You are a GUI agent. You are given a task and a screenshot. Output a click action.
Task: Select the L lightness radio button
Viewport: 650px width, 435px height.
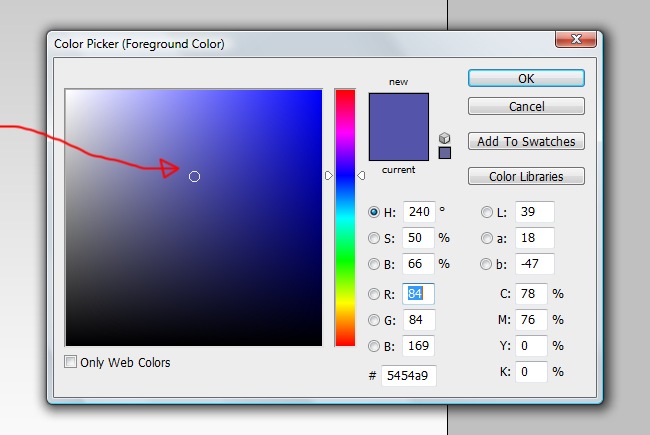pyautogui.click(x=487, y=212)
